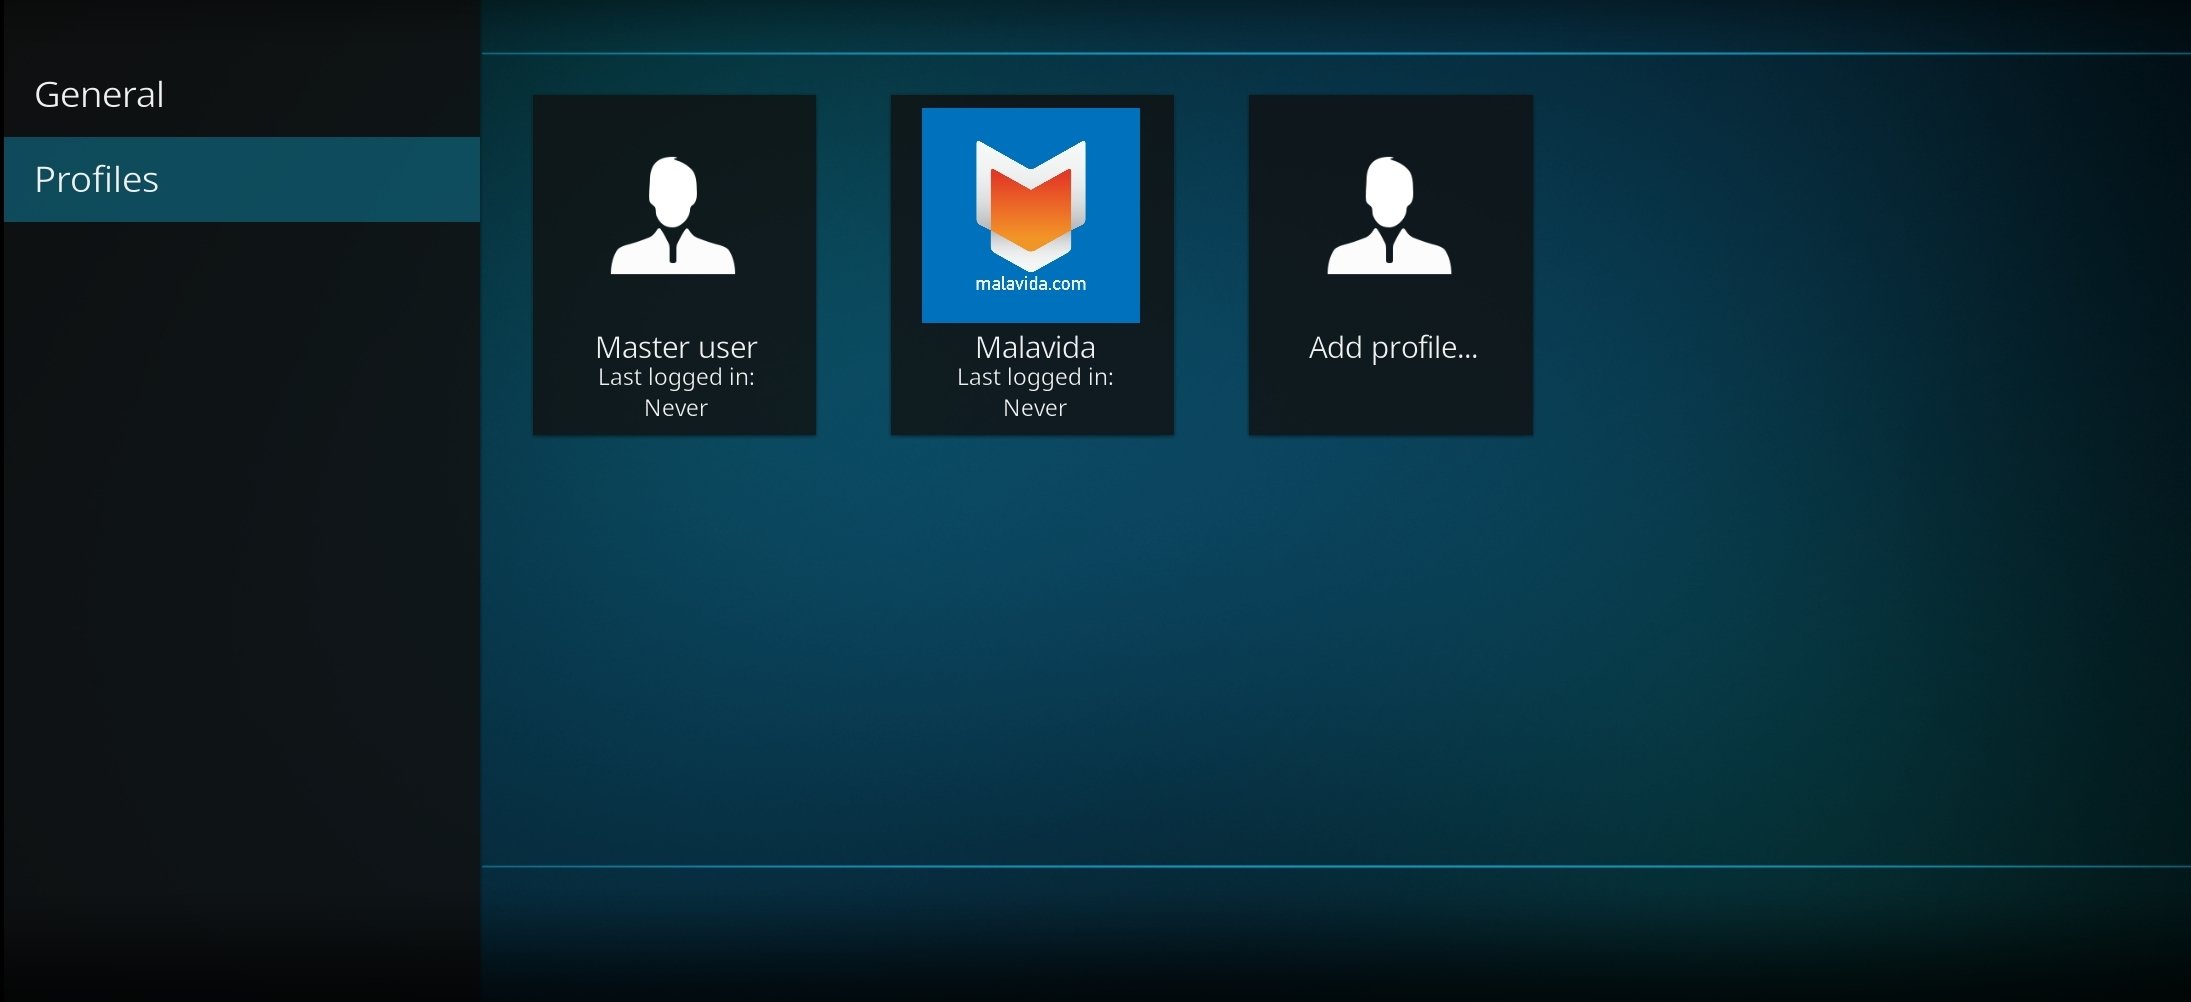Viewport: 2191px width, 1002px height.
Task: Click 'Last logged in:' under Malavida
Action: (1035, 377)
